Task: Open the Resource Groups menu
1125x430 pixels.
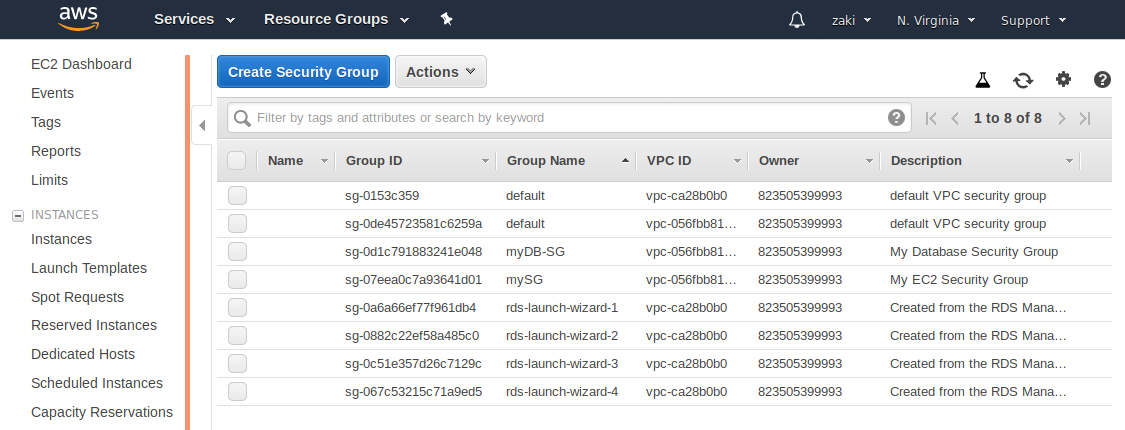Action: (336, 19)
